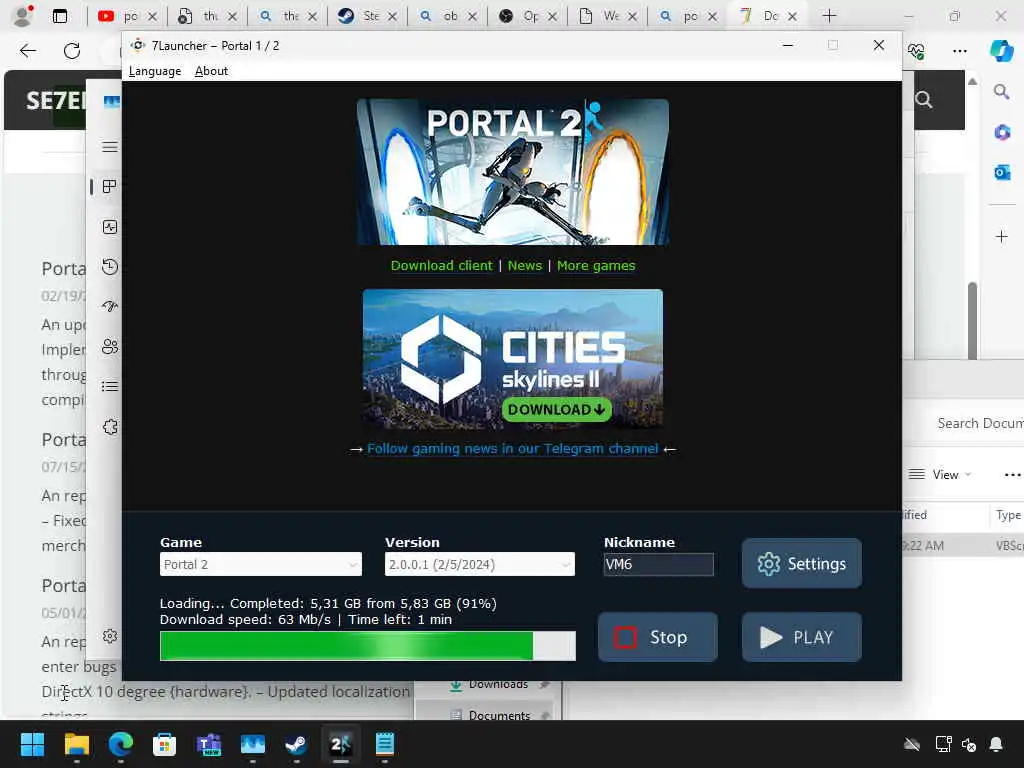
Task: Open the About menu in 7Launcher
Action: tap(211, 71)
